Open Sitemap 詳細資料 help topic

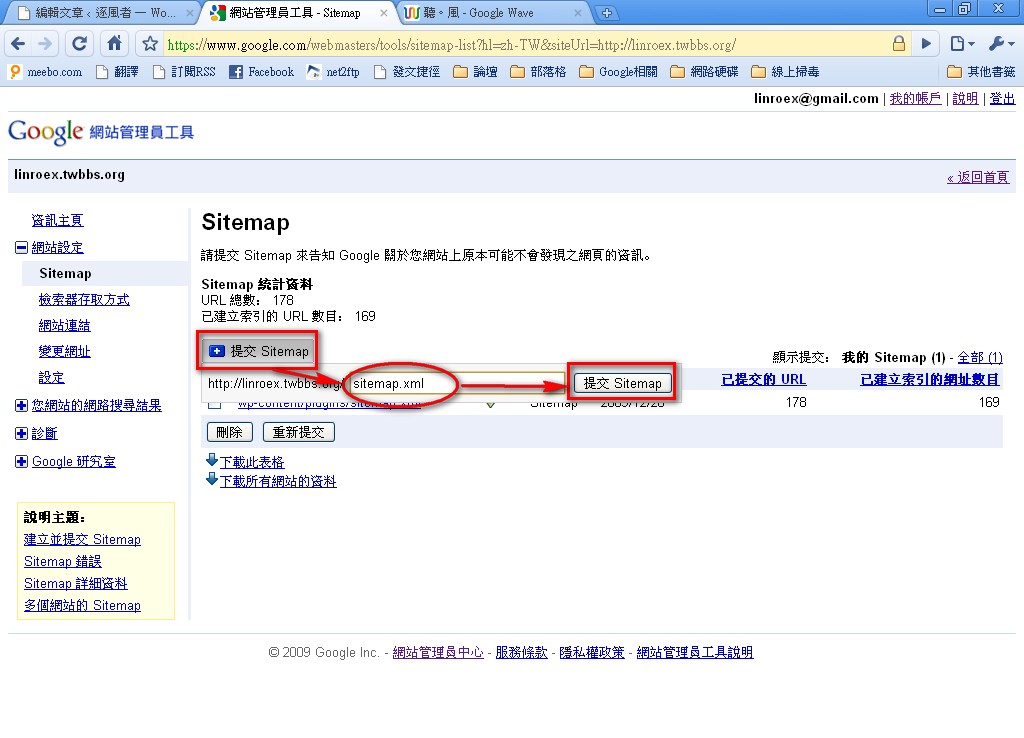click(76, 584)
